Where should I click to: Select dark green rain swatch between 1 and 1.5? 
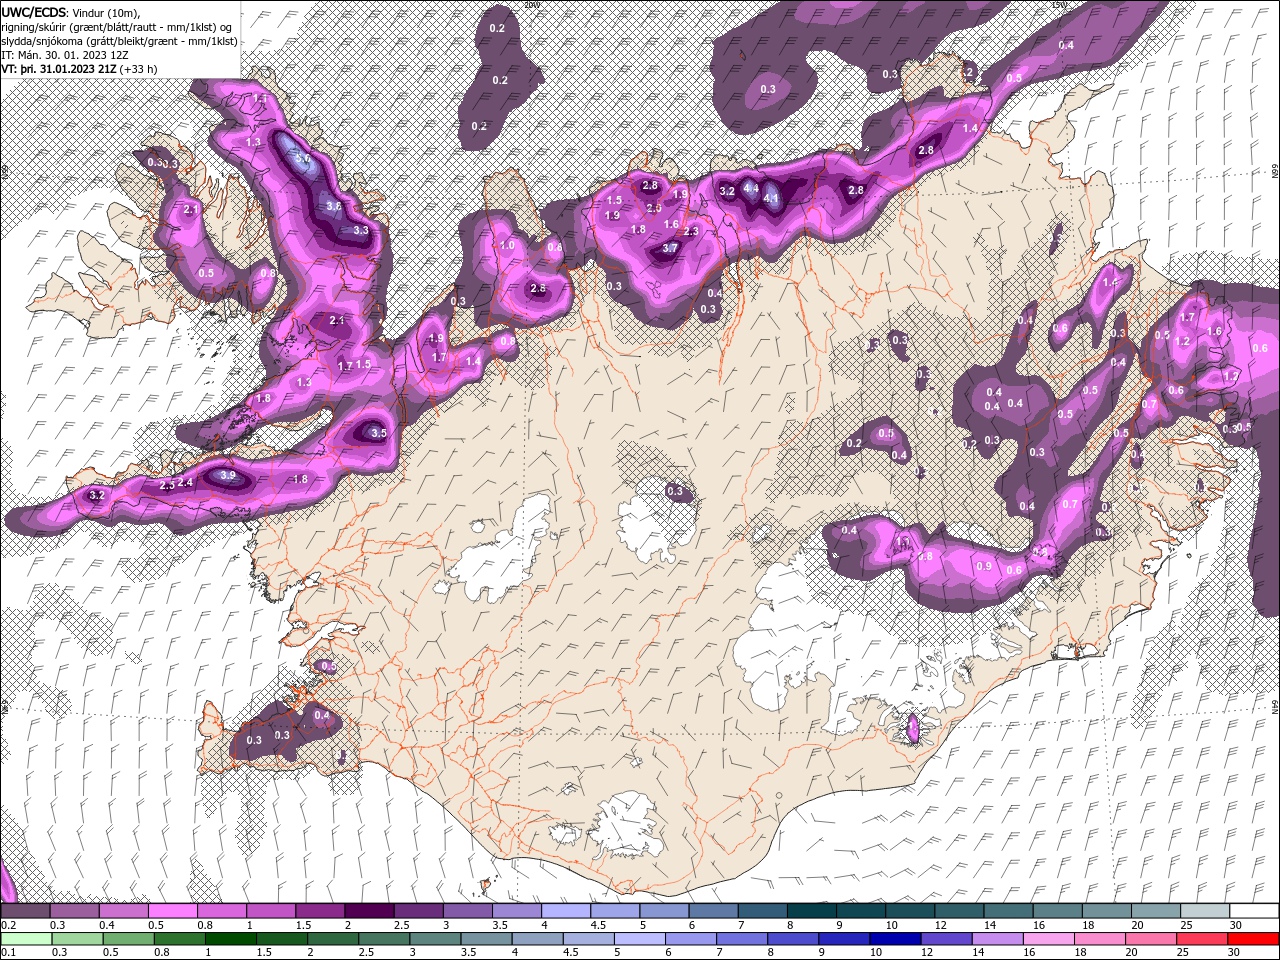tap(231, 939)
